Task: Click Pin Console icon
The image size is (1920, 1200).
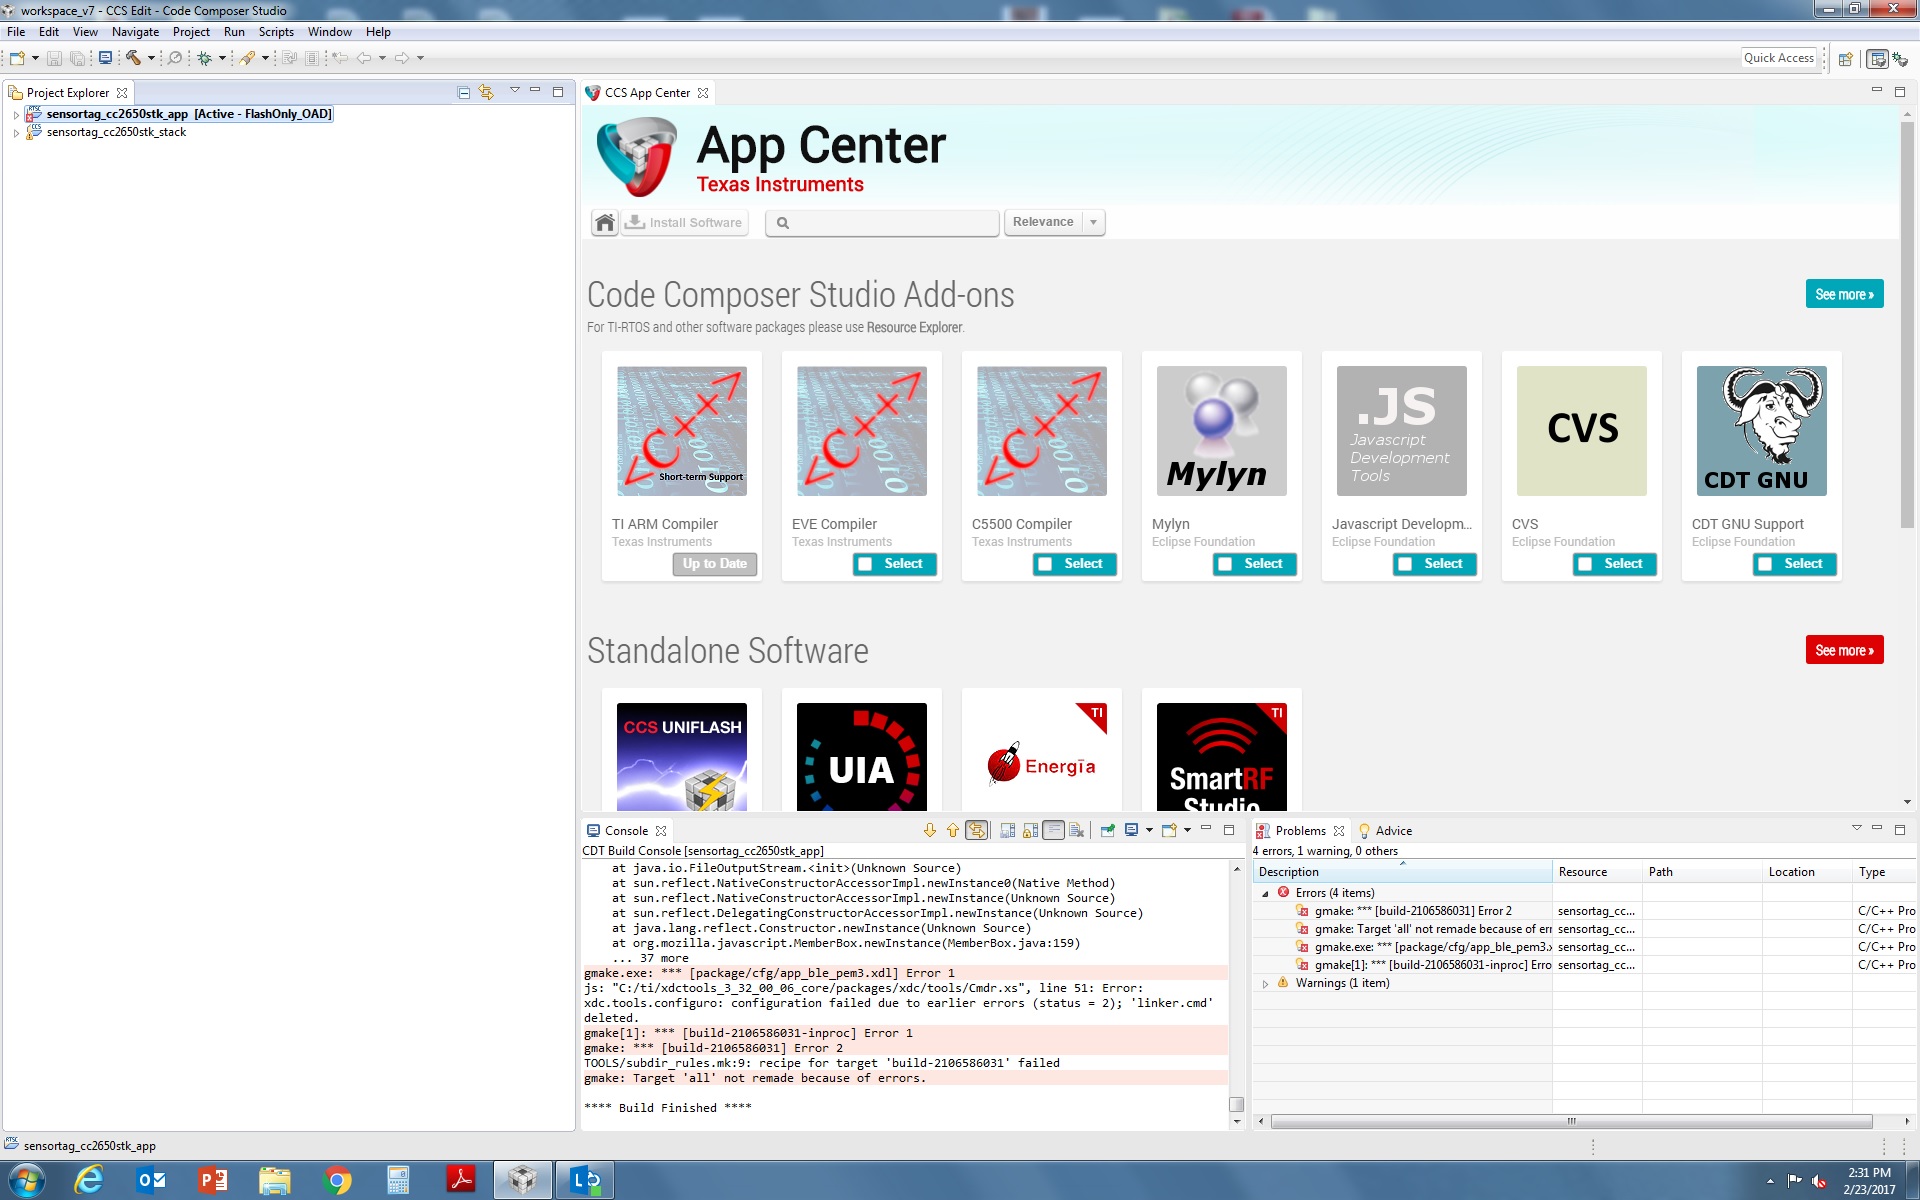Action: click(x=1107, y=830)
